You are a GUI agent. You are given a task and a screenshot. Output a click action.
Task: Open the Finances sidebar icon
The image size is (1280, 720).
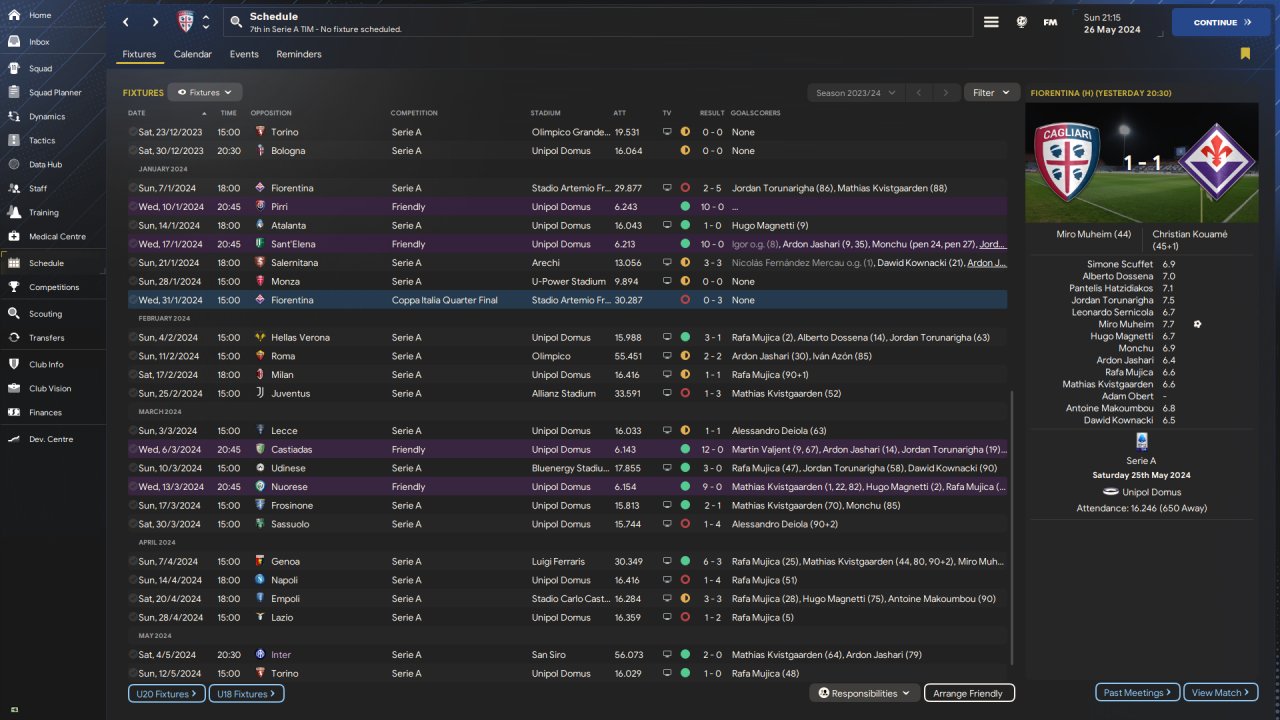click(15, 412)
